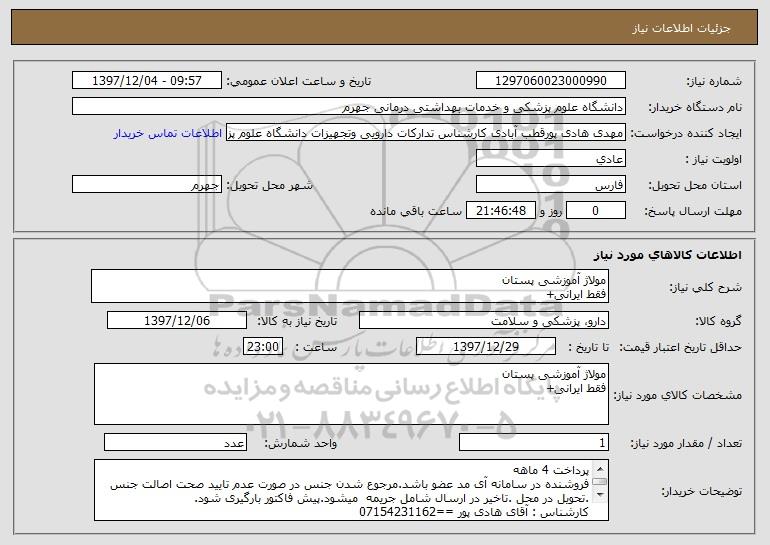Click the buyer notes text area
Screen dimensions: 770x545
(351, 490)
